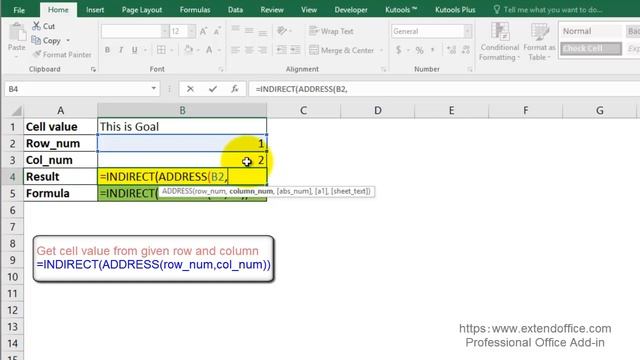Open the underline style dropdown arrow
Viewport: 640px width, 360px height.
click(145, 50)
